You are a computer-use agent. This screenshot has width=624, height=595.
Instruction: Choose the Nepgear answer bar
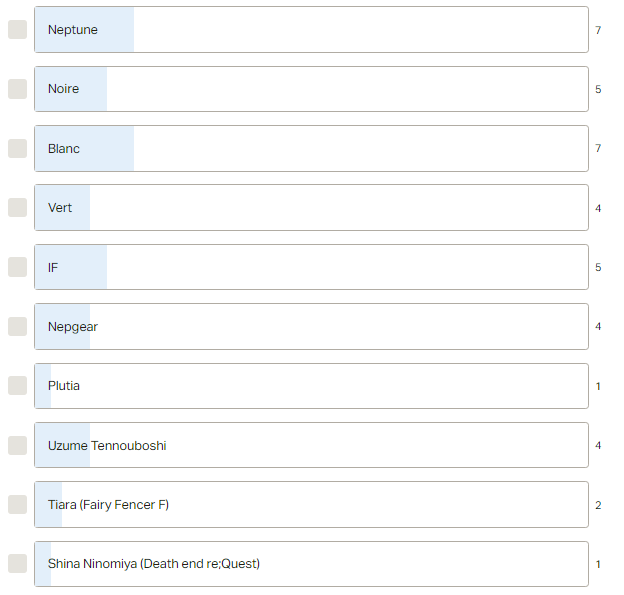pos(311,326)
